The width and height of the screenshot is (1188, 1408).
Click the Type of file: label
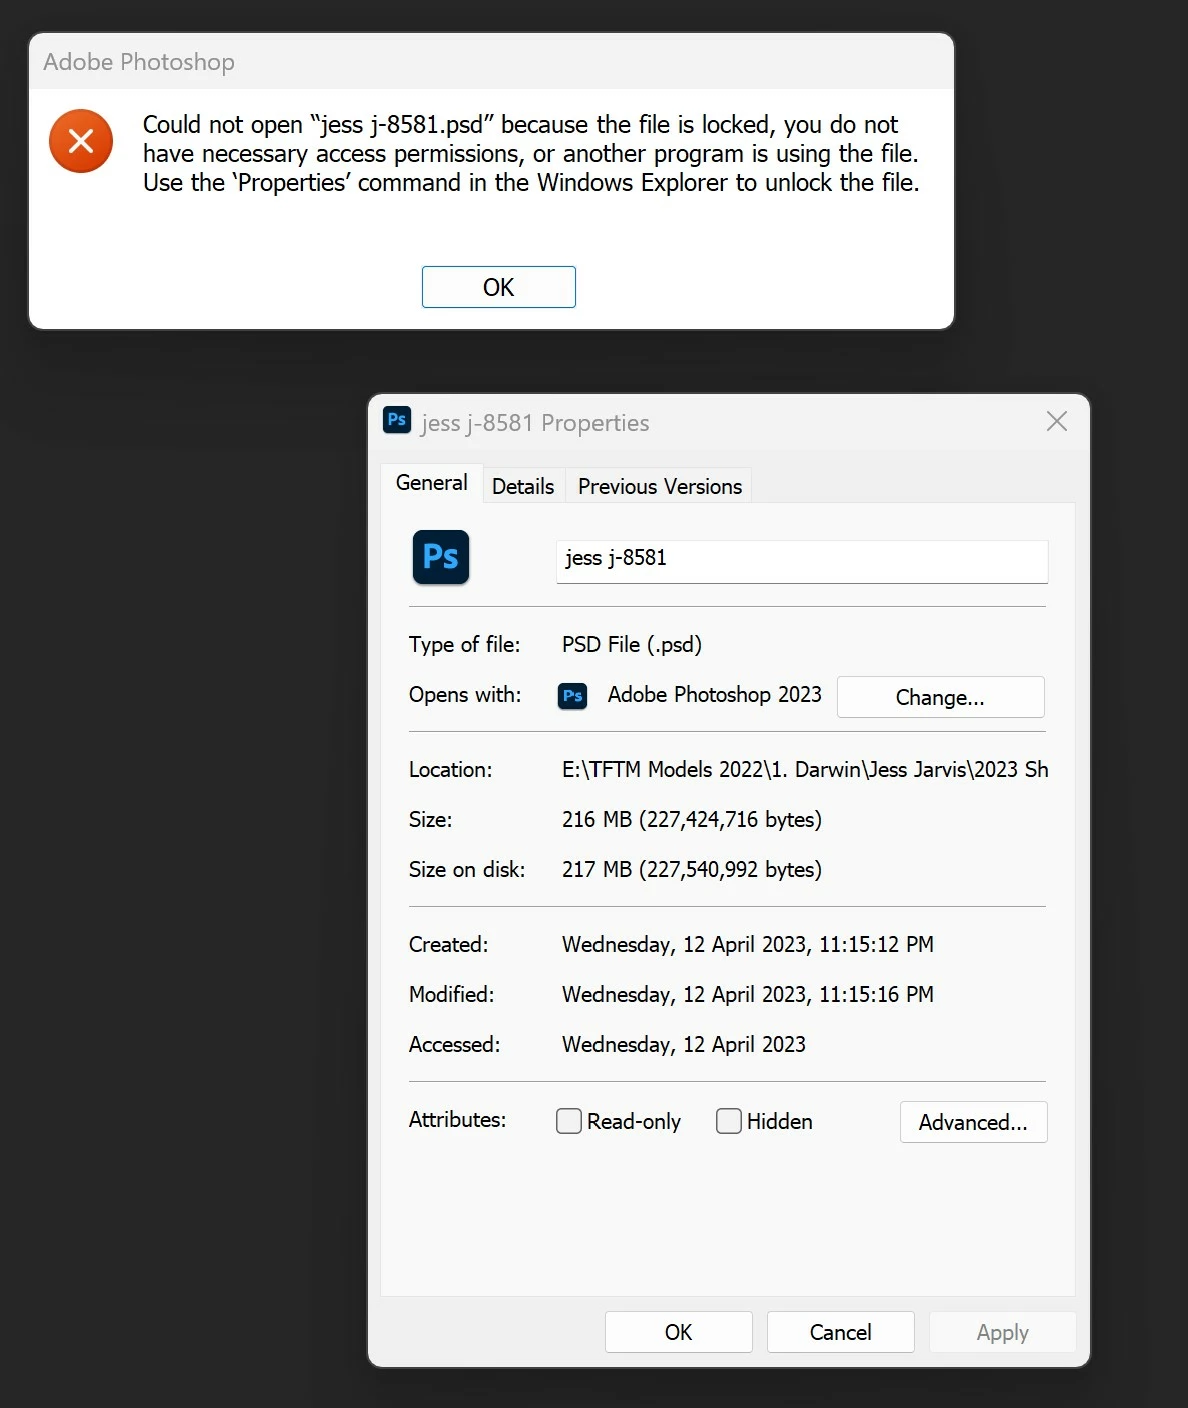tap(465, 644)
